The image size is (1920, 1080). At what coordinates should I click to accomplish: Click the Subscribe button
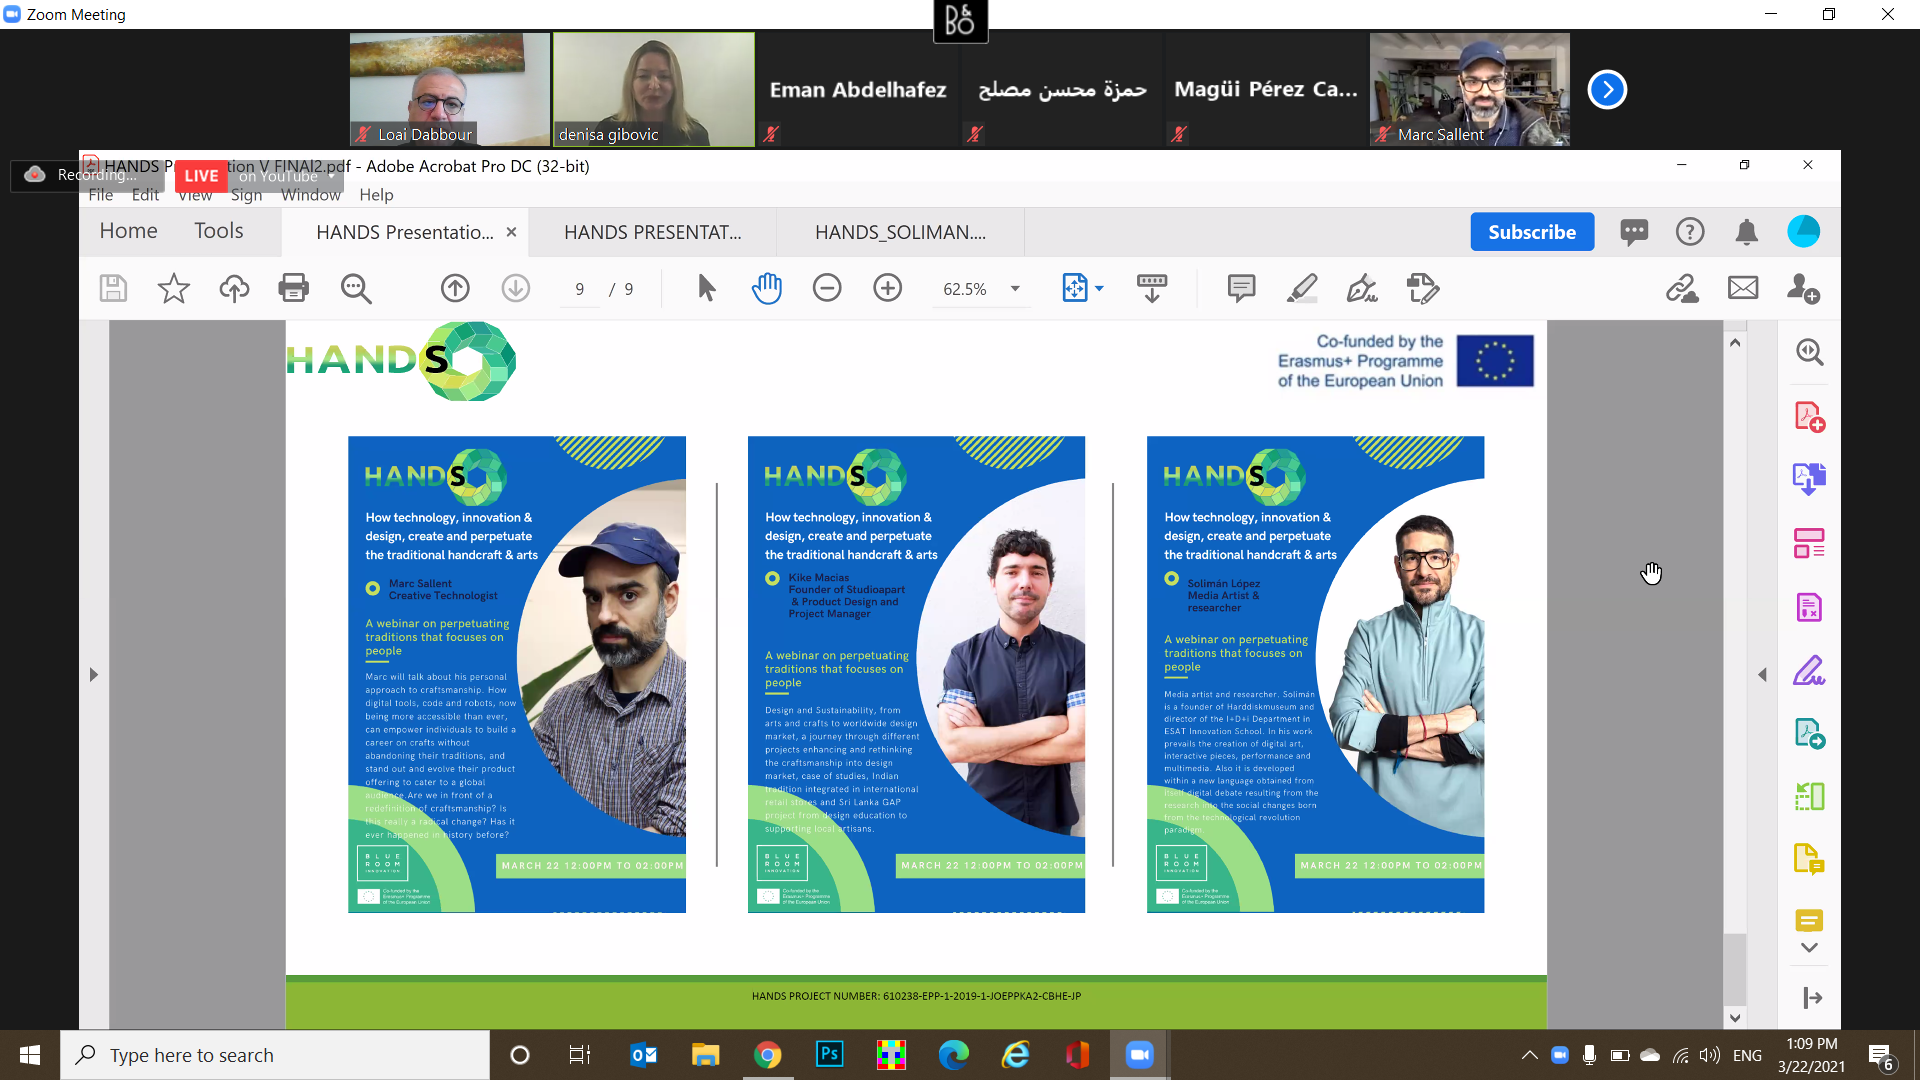point(1531,232)
